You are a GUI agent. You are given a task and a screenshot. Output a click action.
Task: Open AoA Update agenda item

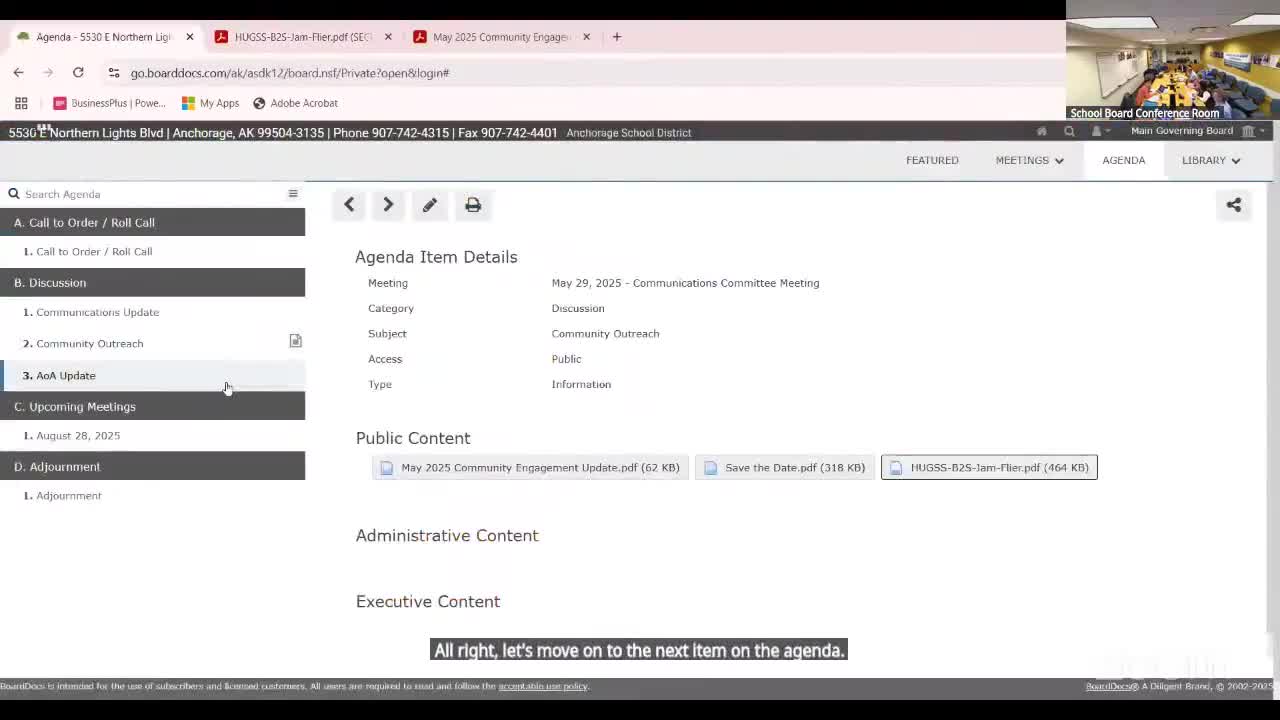click(152, 375)
